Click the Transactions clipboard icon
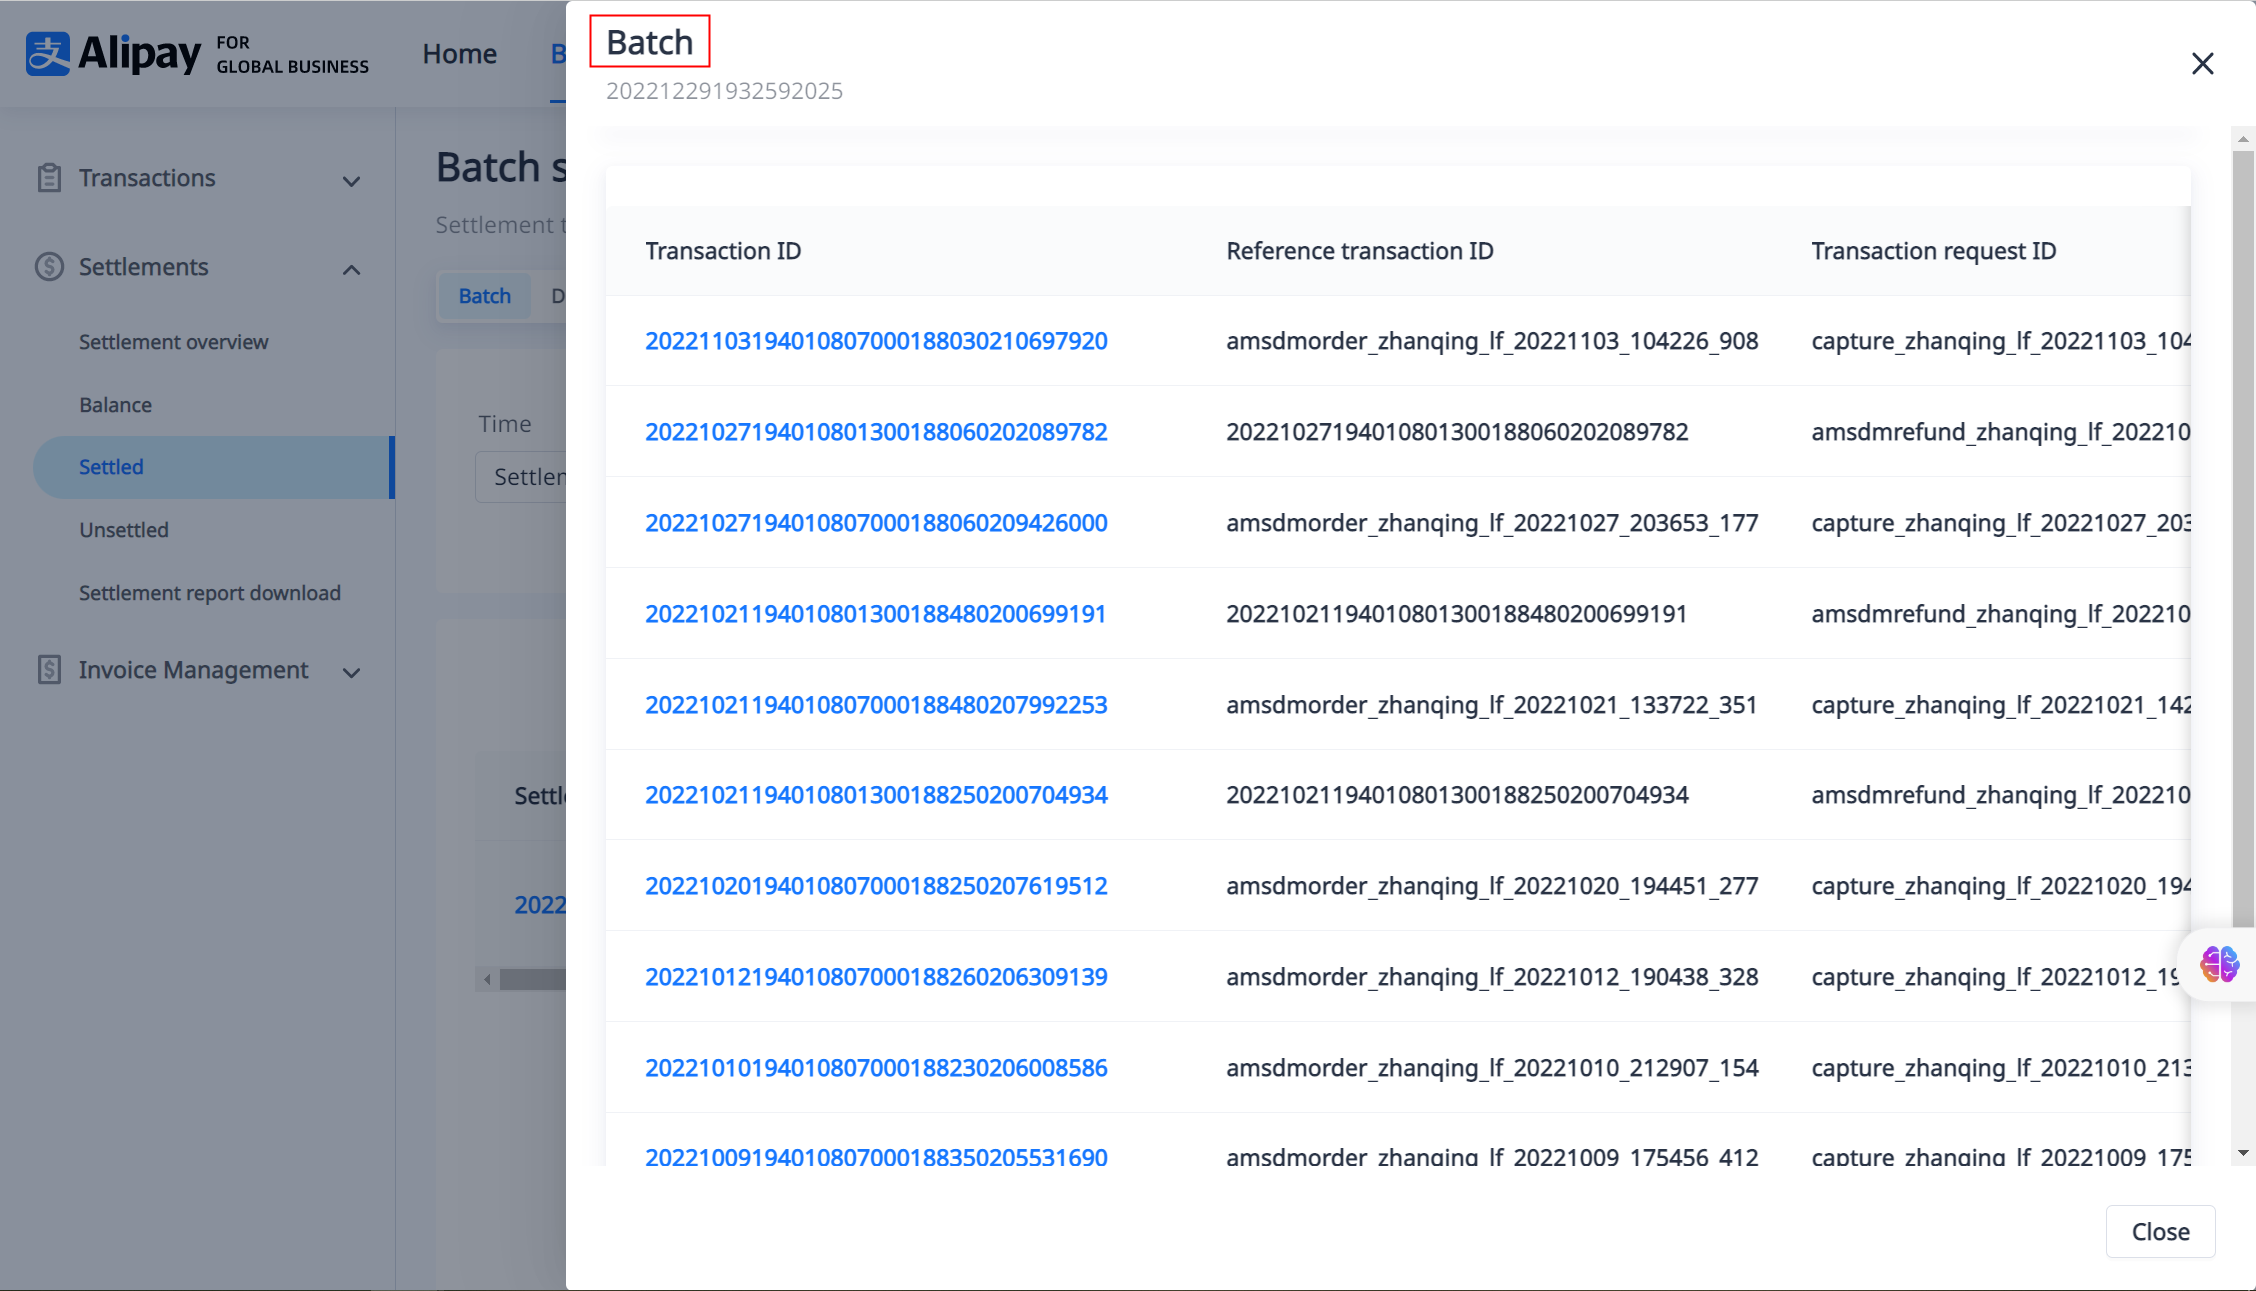This screenshot has width=2256, height=1291. pos(49,178)
